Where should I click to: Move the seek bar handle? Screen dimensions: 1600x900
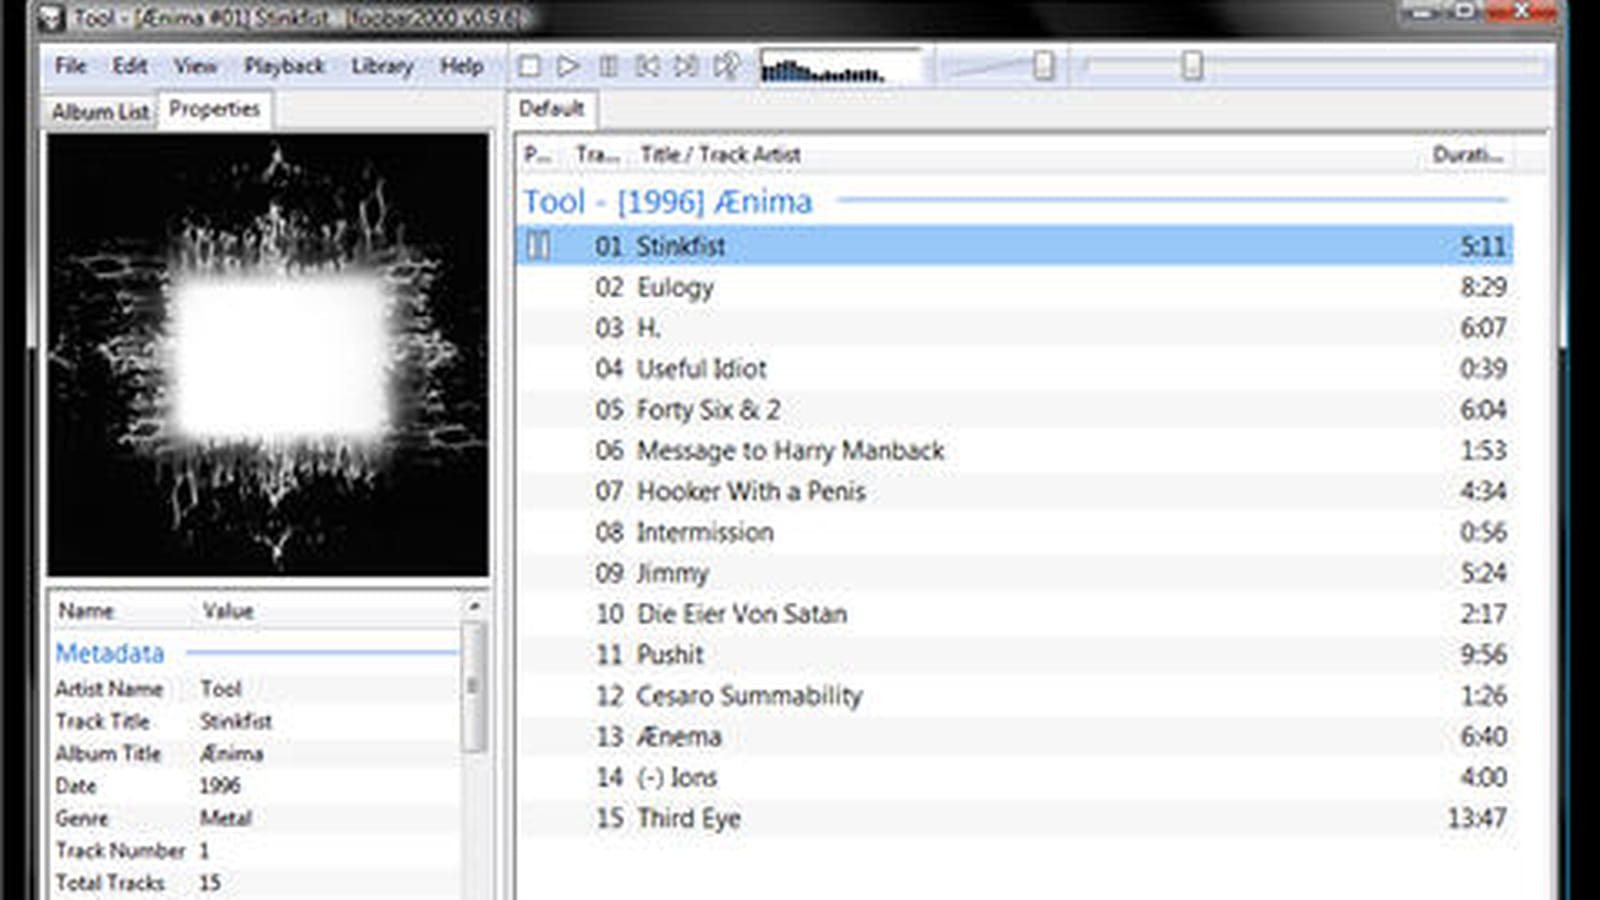click(1191, 66)
